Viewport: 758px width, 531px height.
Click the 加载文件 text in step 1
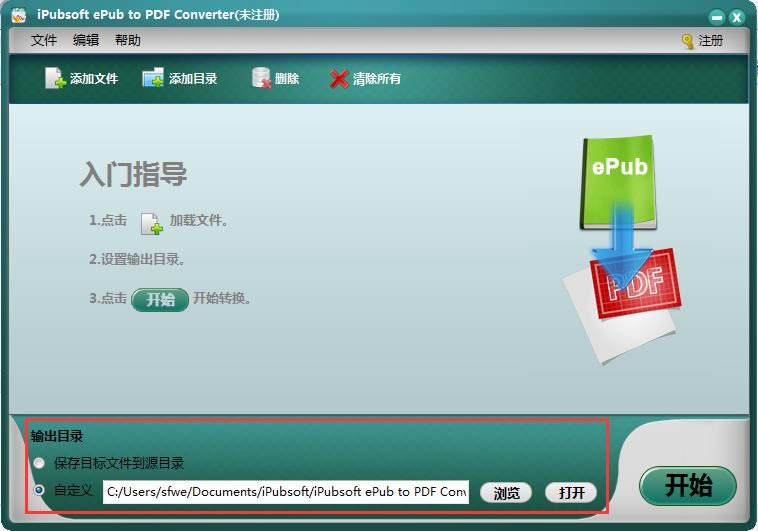click(x=198, y=221)
